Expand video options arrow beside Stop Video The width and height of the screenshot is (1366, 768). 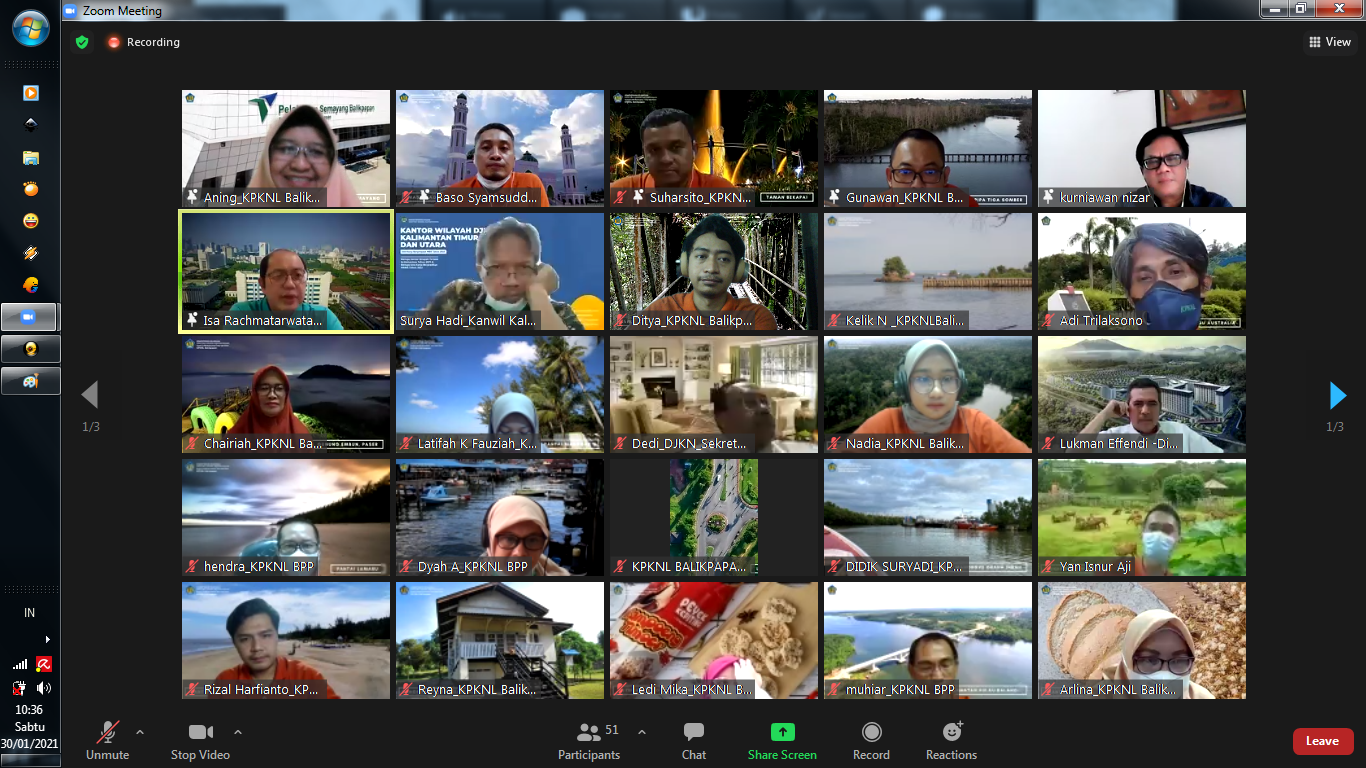(x=238, y=732)
